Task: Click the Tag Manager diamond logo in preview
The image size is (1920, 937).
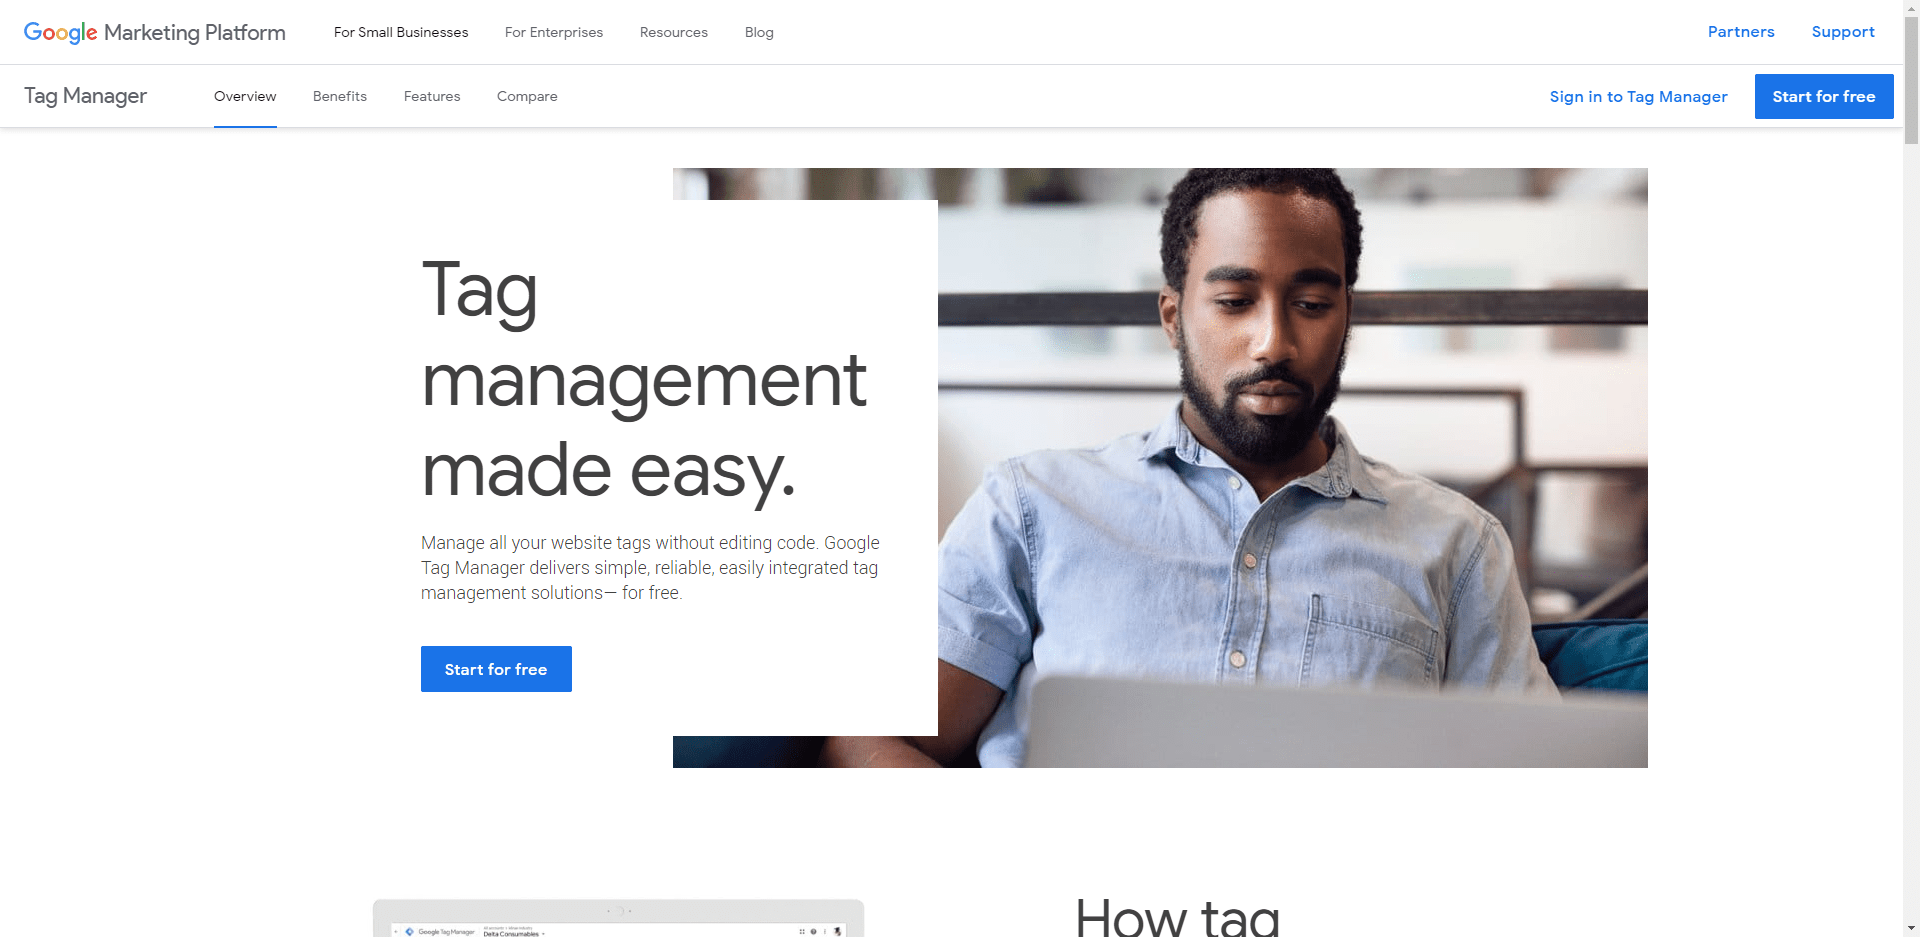Action: (x=409, y=931)
